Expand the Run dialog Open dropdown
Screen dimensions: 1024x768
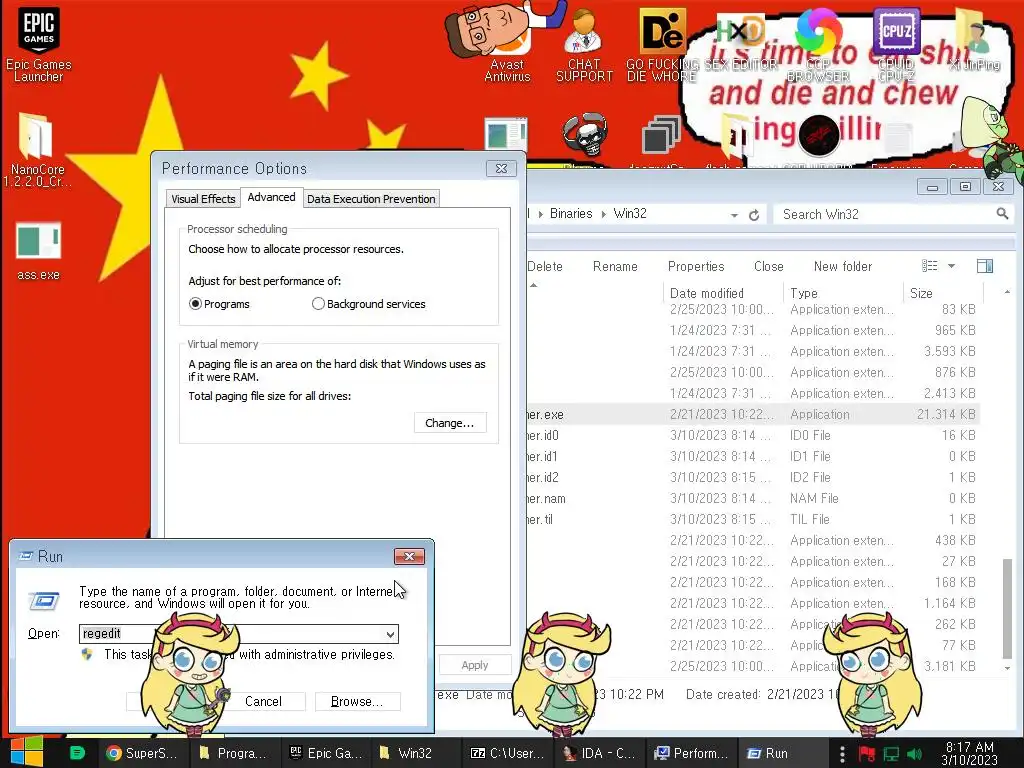pos(390,634)
